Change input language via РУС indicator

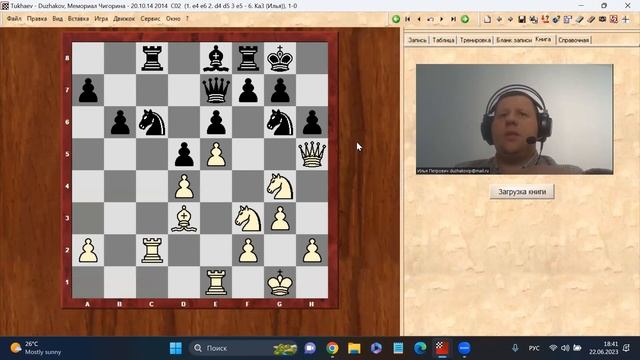coord(534,348)
